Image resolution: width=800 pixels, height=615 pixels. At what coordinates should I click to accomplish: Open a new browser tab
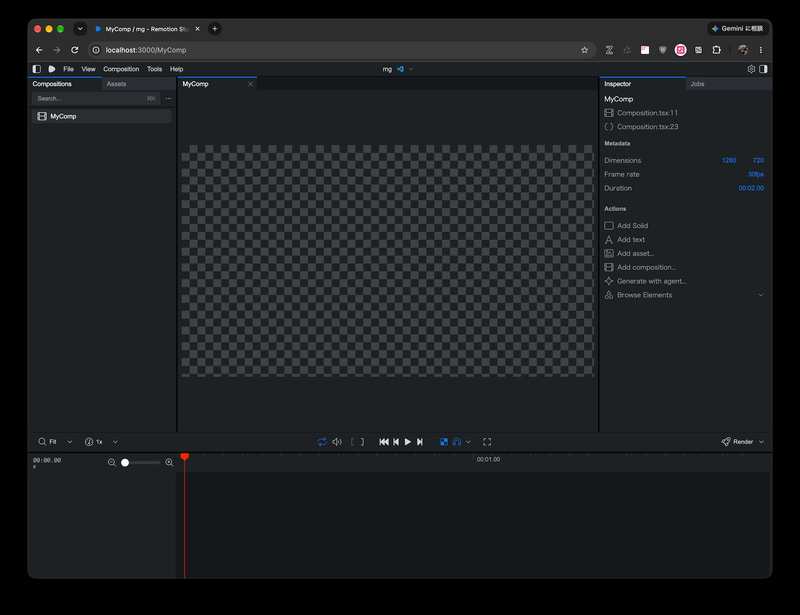tap(215, 29)
